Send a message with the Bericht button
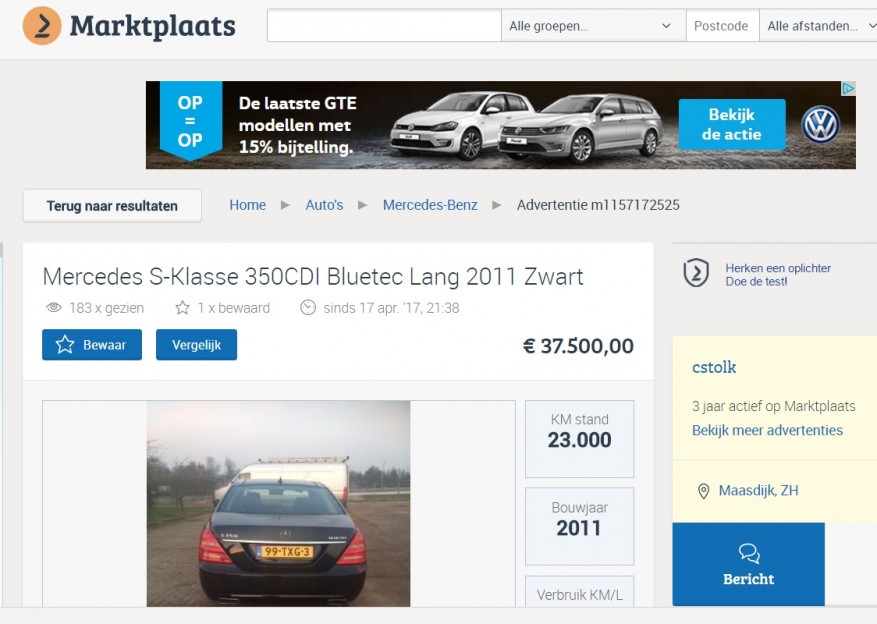The height and width of the screenshot is (624, 877). 748,564
